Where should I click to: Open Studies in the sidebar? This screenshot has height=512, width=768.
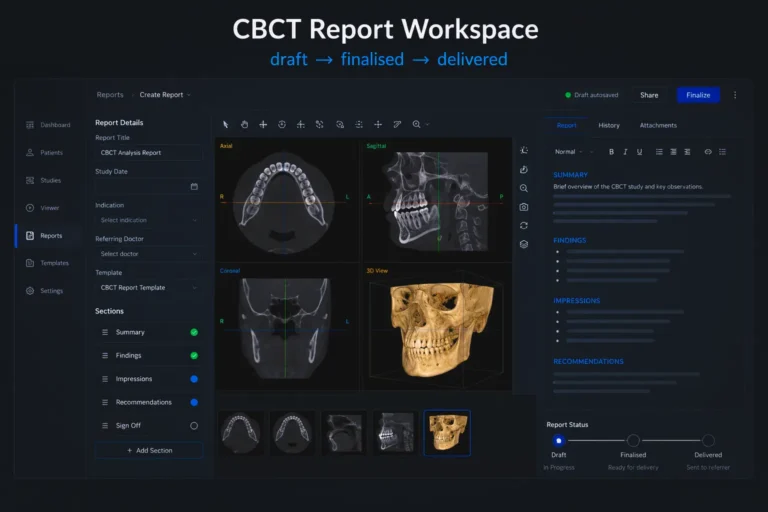click(x=44, y=180)
